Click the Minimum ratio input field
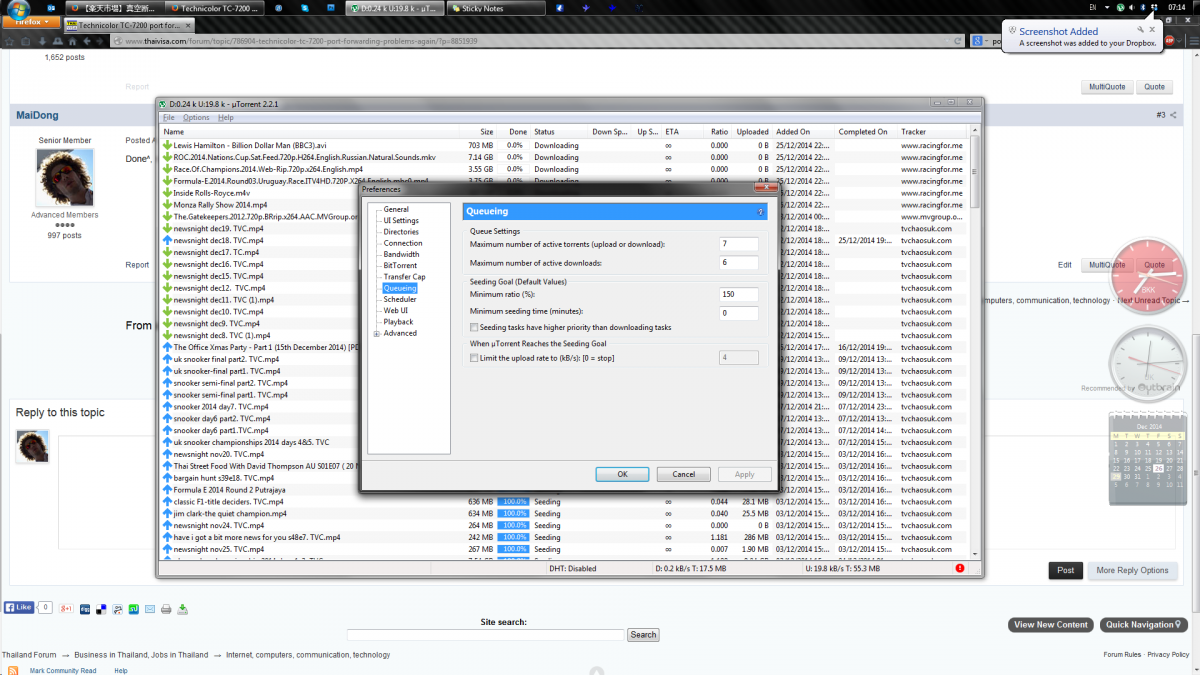Image resolution: width=1200 pixels, height=675 pixels. tap(738, 294)
